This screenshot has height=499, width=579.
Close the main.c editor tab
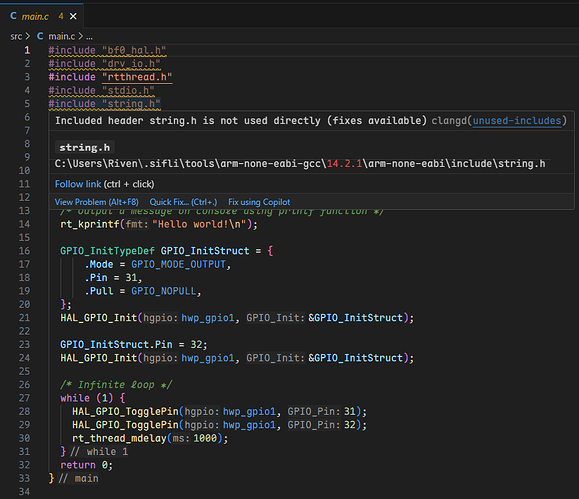tap(73, 16)
